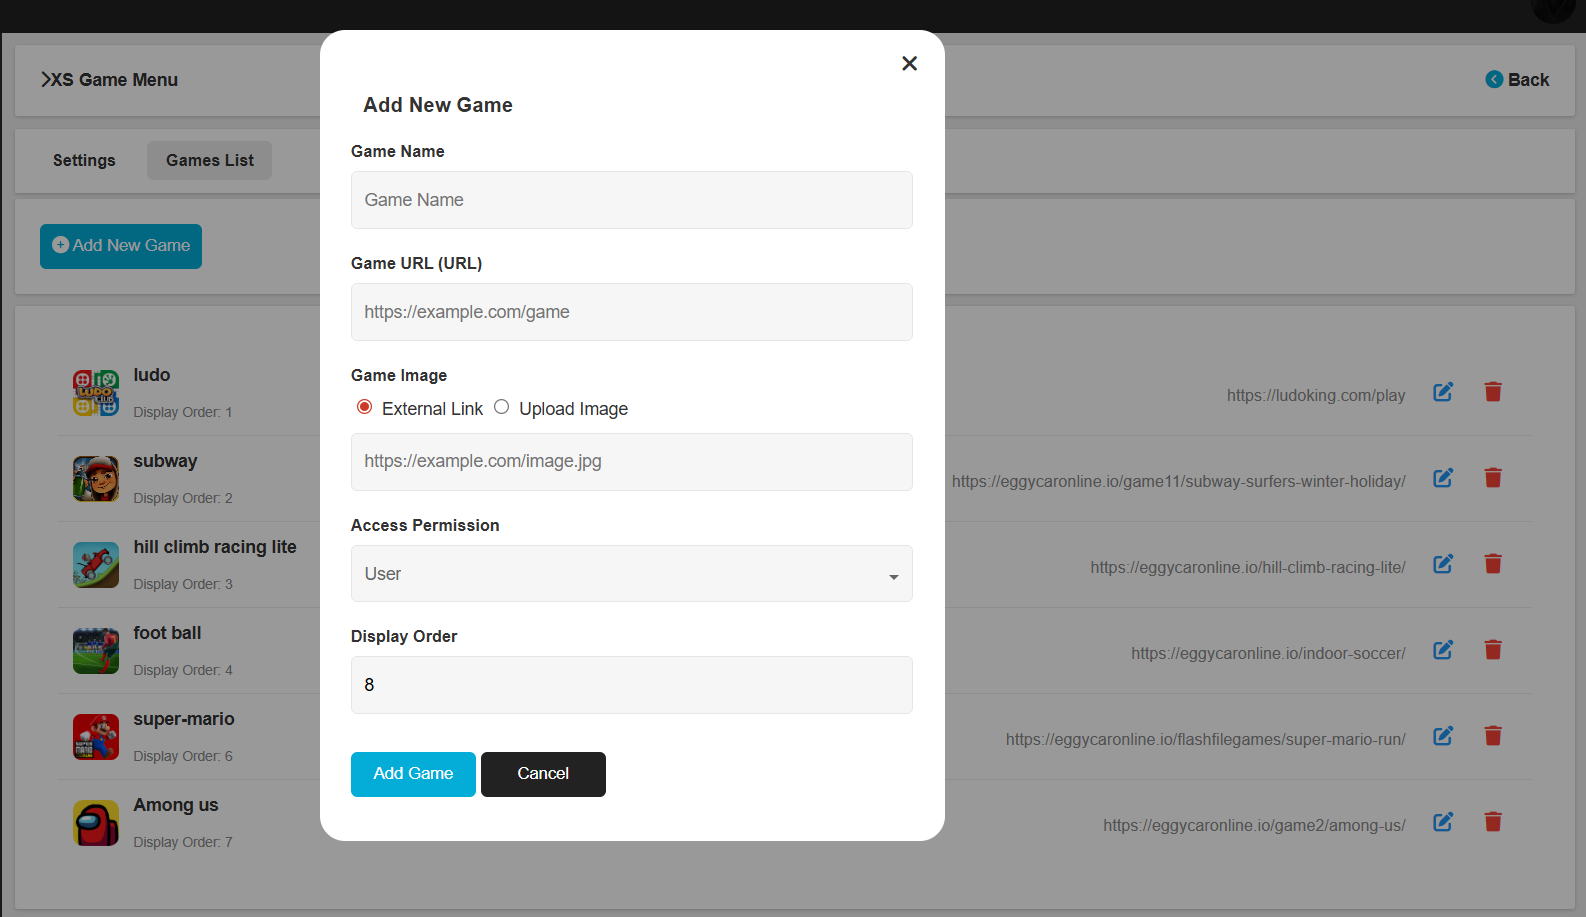
Task: Close the Add New Game dialog
Action: [x=909, y=63]
